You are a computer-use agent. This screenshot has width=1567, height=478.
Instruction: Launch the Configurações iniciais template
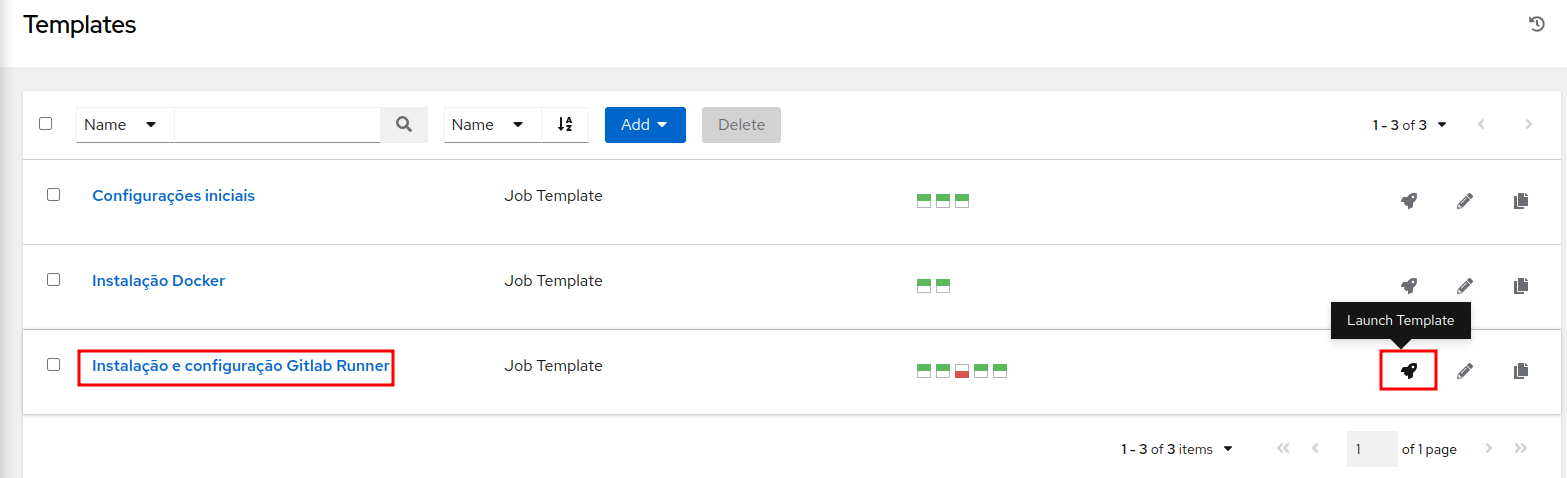1409,201
